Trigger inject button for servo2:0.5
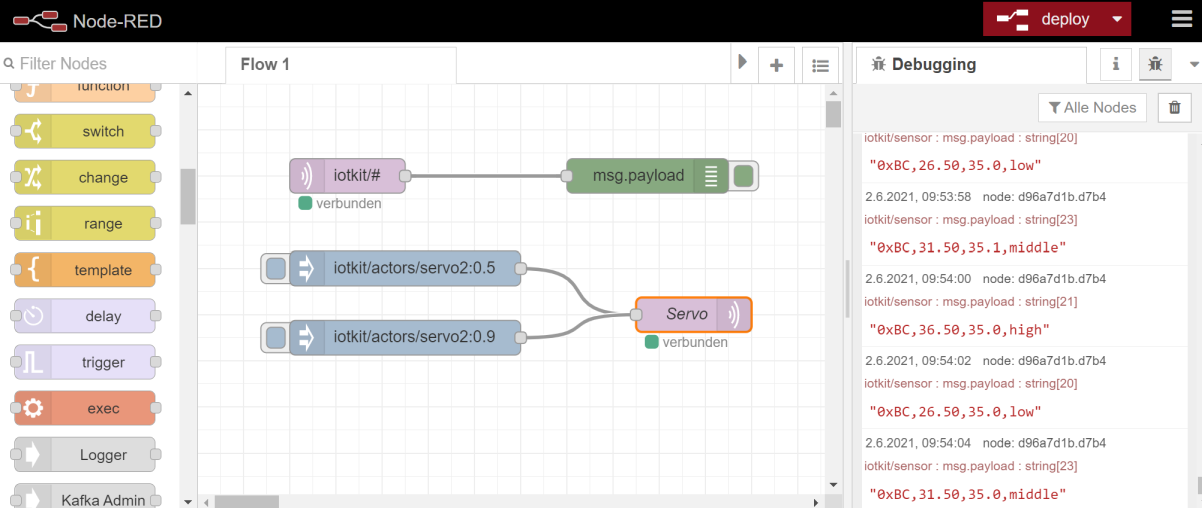This screenshot has width=1202, height=508. [275, 268]
